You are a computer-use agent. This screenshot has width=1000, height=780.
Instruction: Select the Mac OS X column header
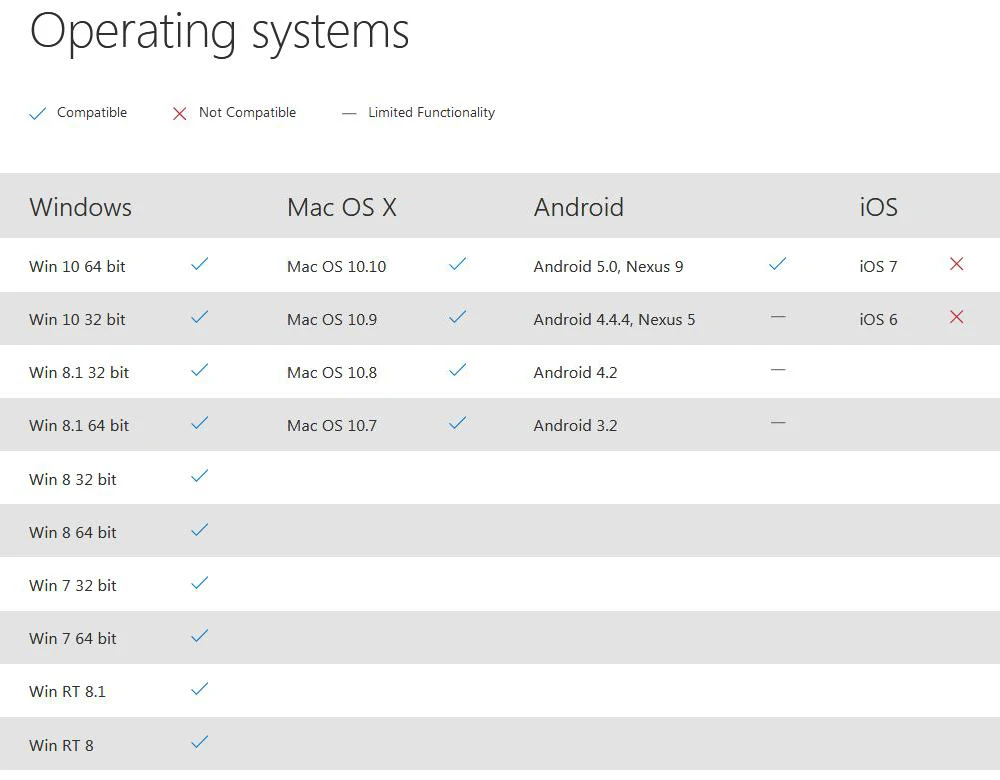[x=342, y=207]
